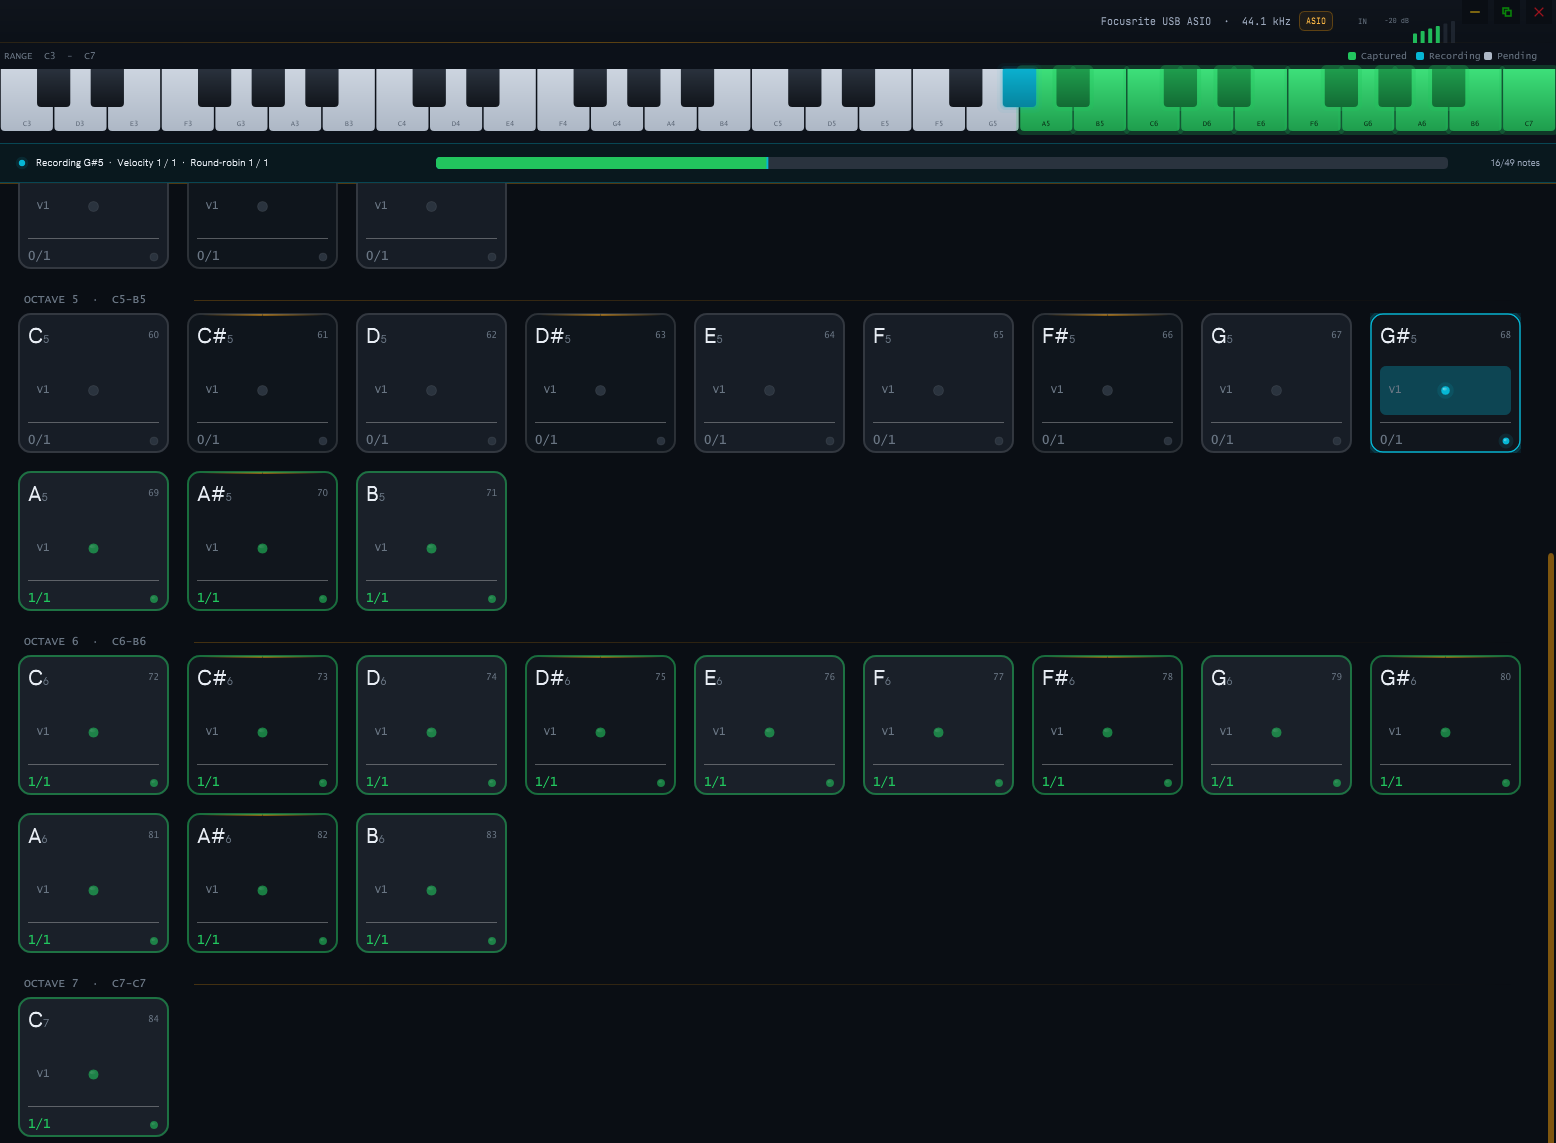Open the C#6 note card

(x=262, y=725)
